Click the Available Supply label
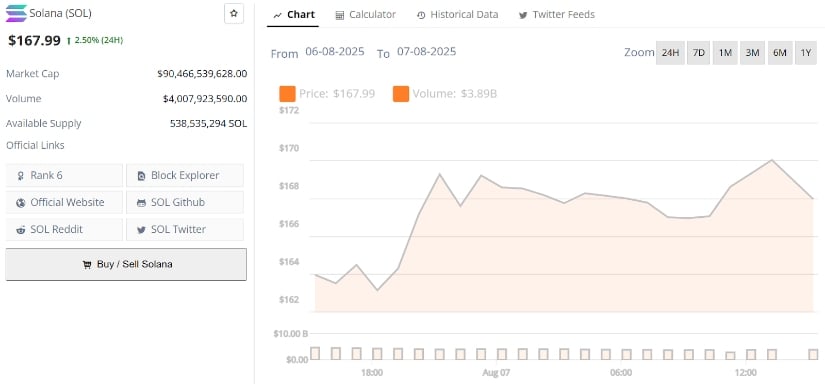The width and height of the screenshot is (825, 384). (44, 124)
